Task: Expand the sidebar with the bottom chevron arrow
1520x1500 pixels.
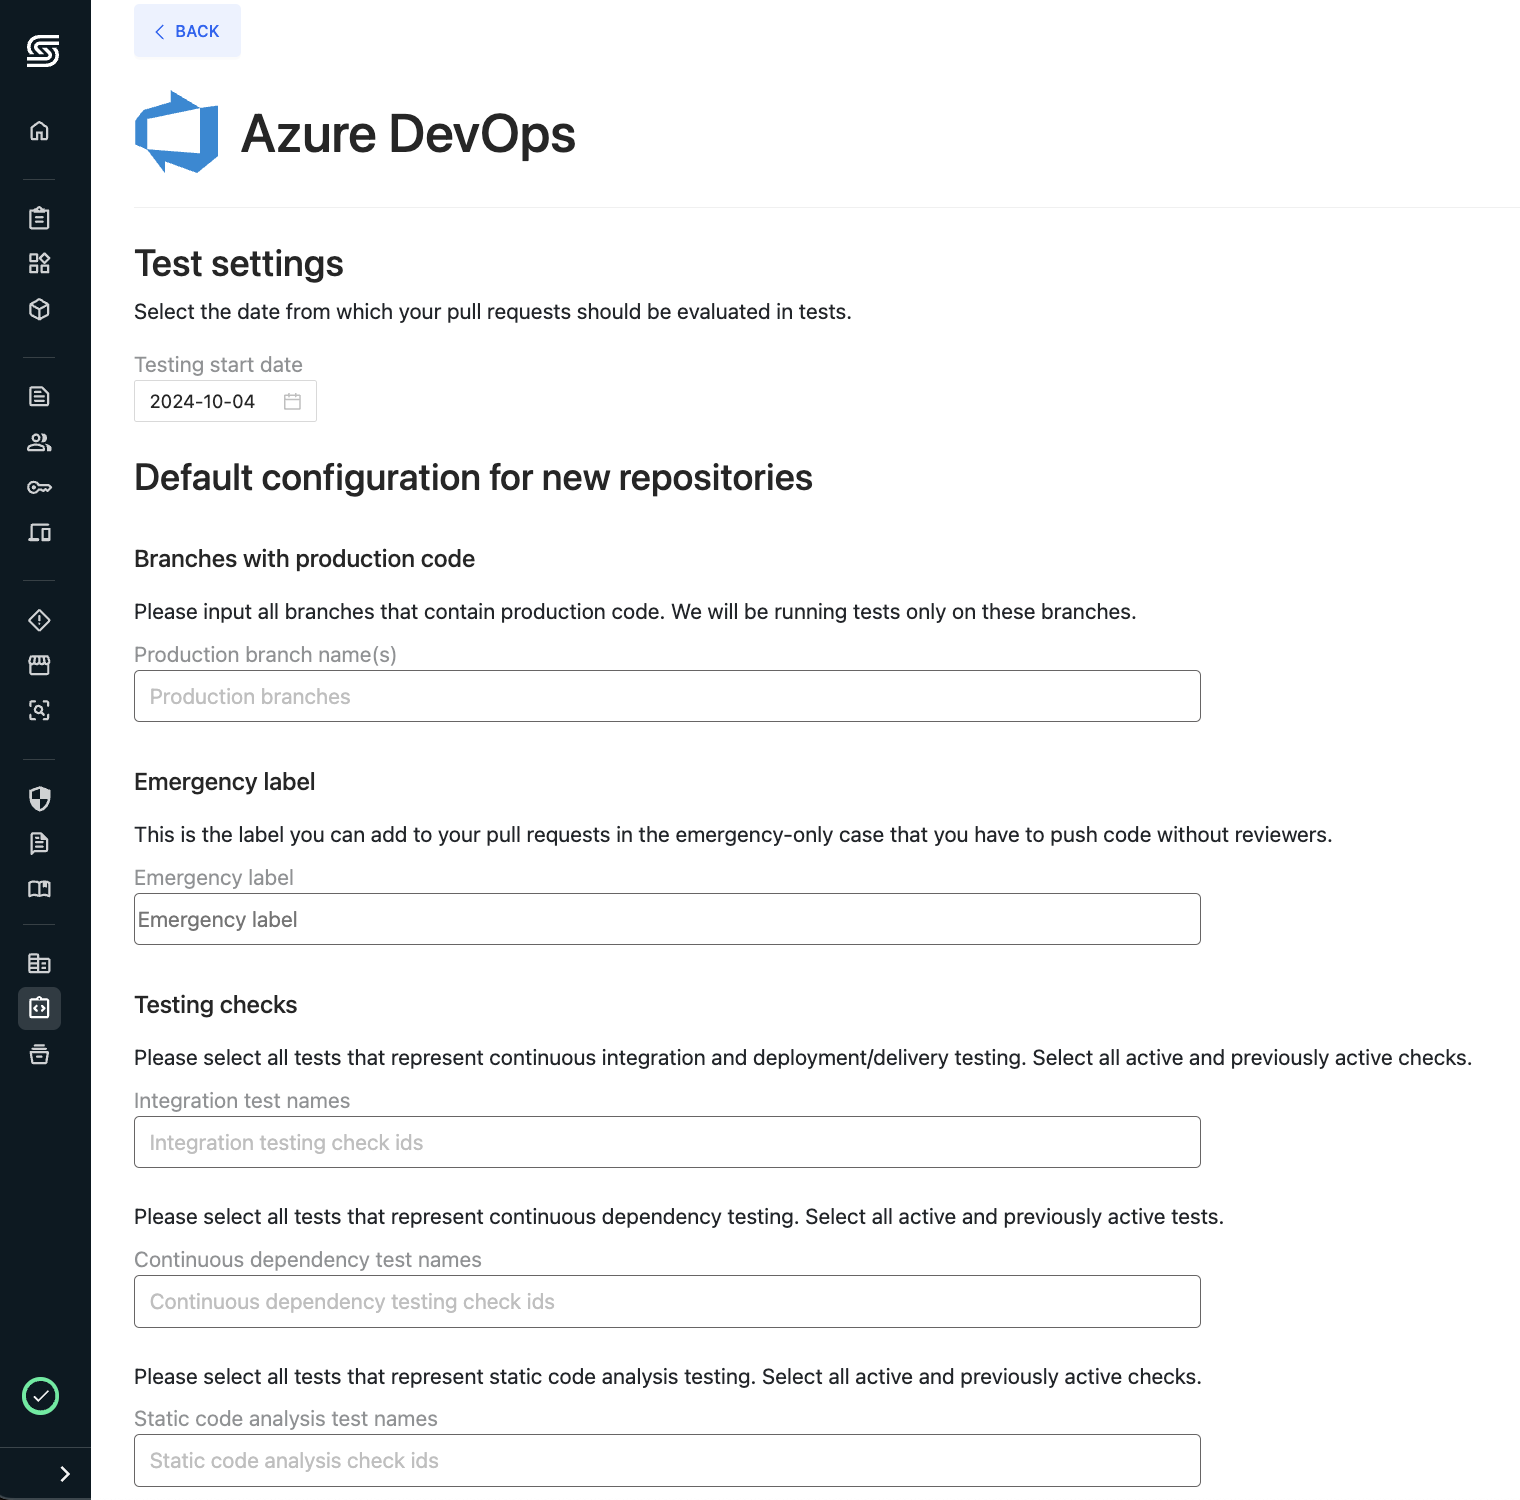Action: [65, 1474]
